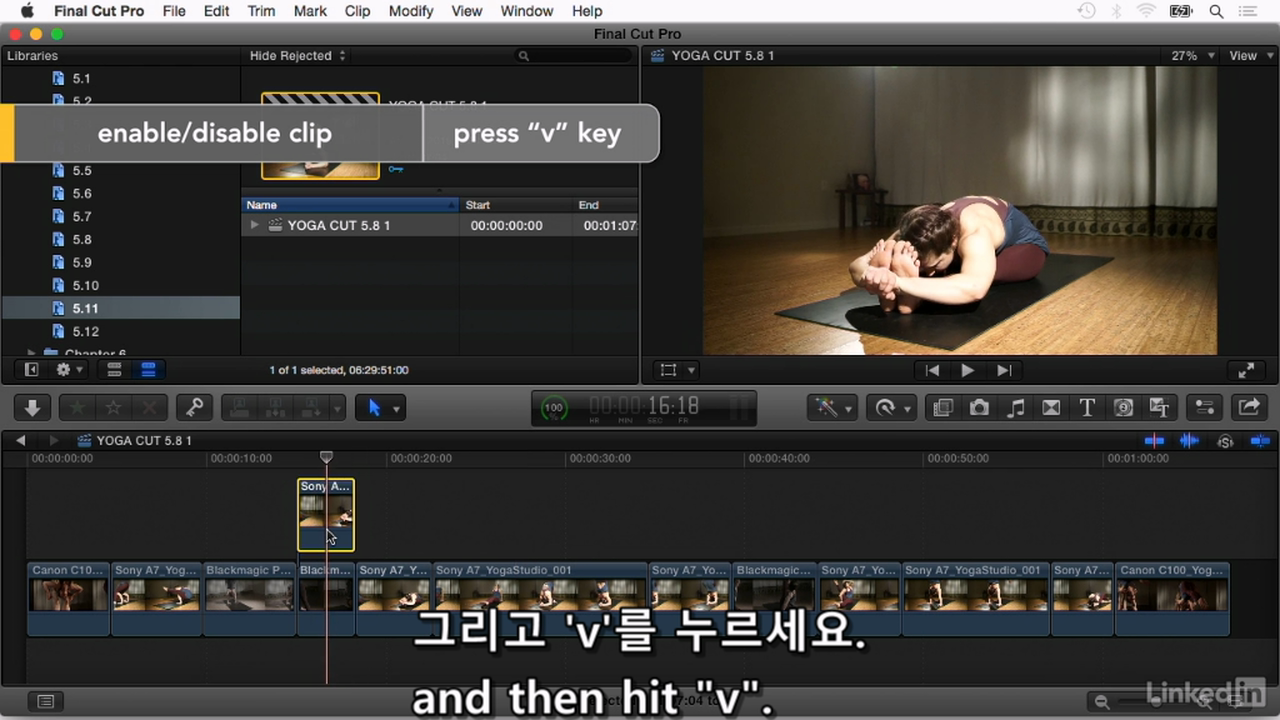
Task: Go to next edit in viewer
Action: 1004,370
